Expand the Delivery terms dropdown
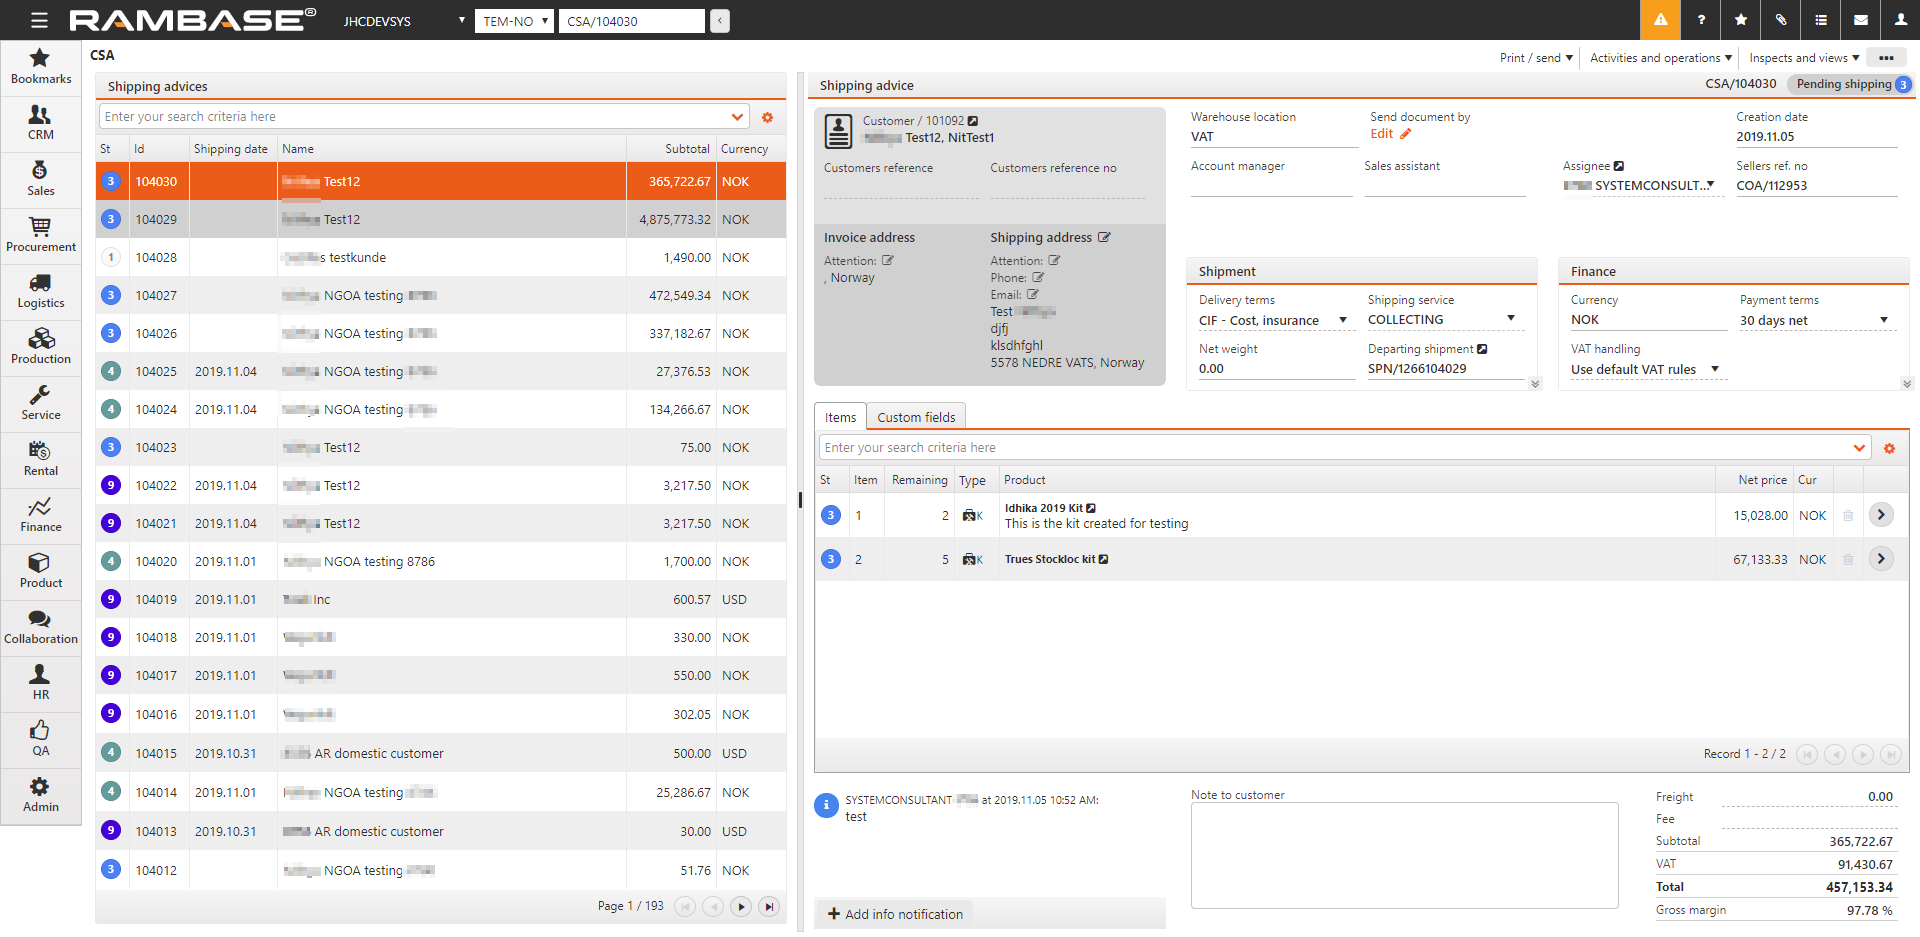The image size is (1920, 937). tap(1343, 320)
